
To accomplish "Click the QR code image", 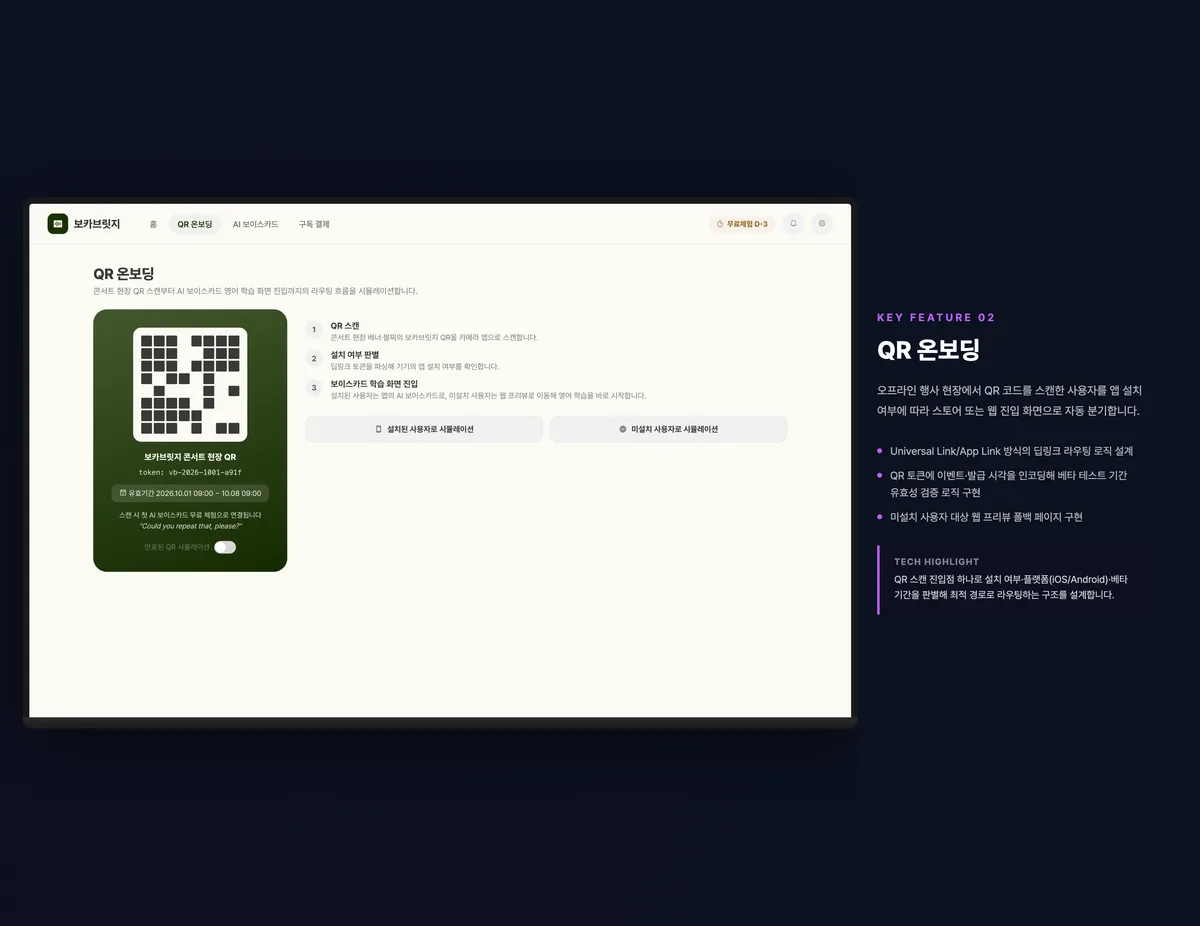I will (x=190, y=384).
